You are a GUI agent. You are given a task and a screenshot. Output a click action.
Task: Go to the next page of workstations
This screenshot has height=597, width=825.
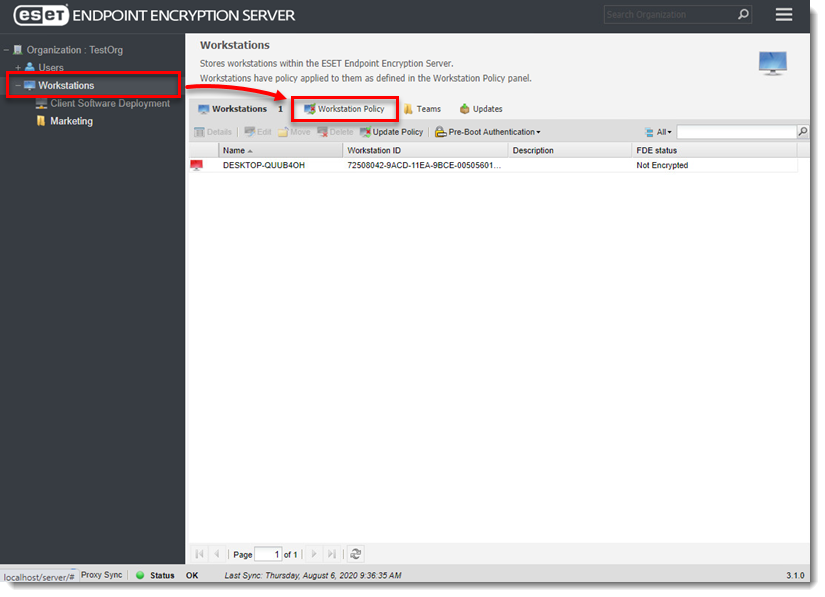tap(313, 554)
